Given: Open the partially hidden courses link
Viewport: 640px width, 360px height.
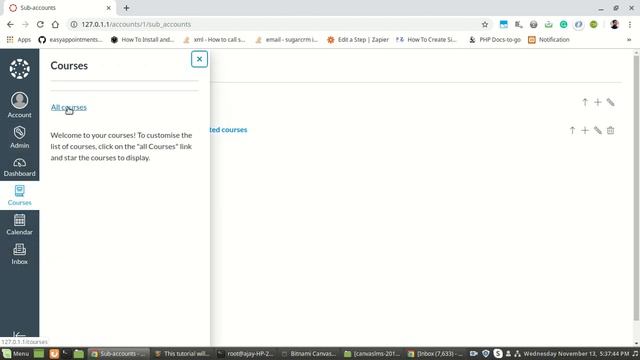Looking at the screenshot, I should click(229, 130).
